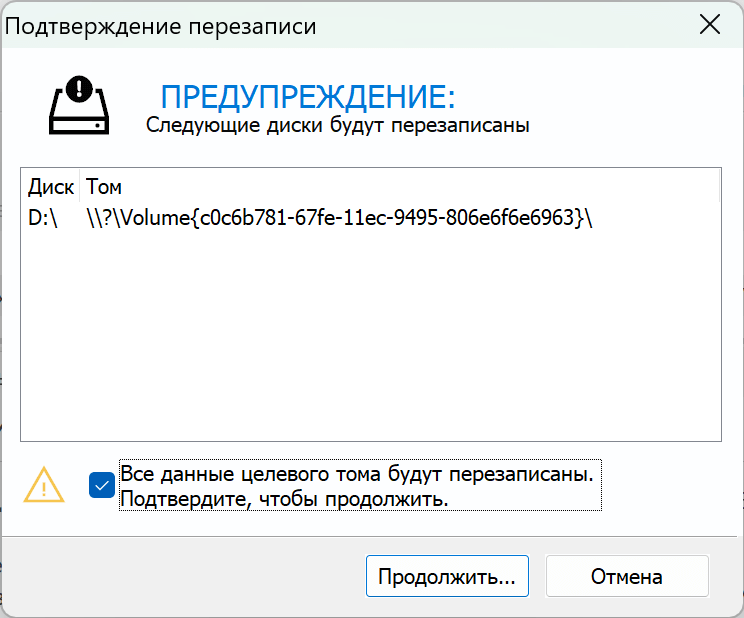Click the divider between Диск and Том columns
This screenshot has height=618, width=744.
80,187
